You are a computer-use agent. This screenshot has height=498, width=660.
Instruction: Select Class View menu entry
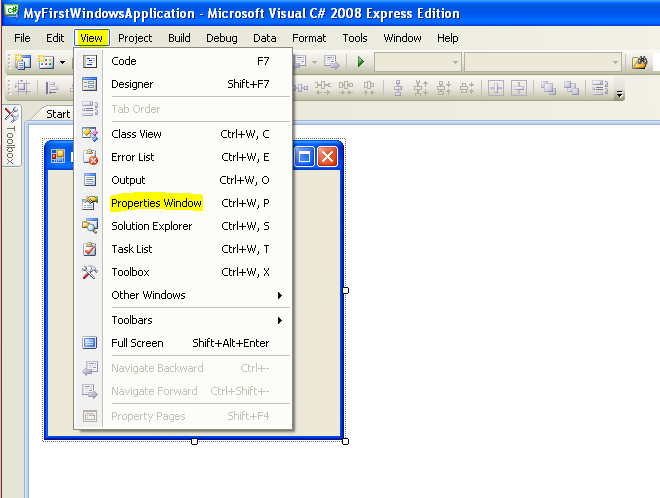183,134
